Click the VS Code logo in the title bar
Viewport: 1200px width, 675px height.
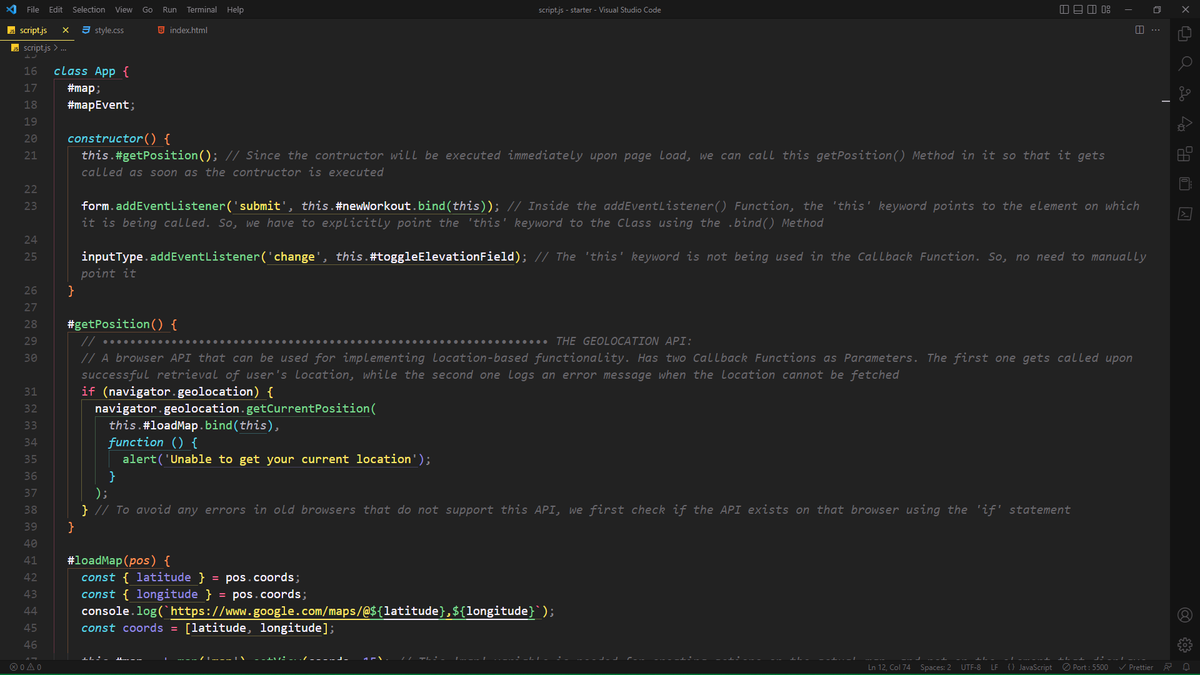pyautogui.click(x=10, y=9)
